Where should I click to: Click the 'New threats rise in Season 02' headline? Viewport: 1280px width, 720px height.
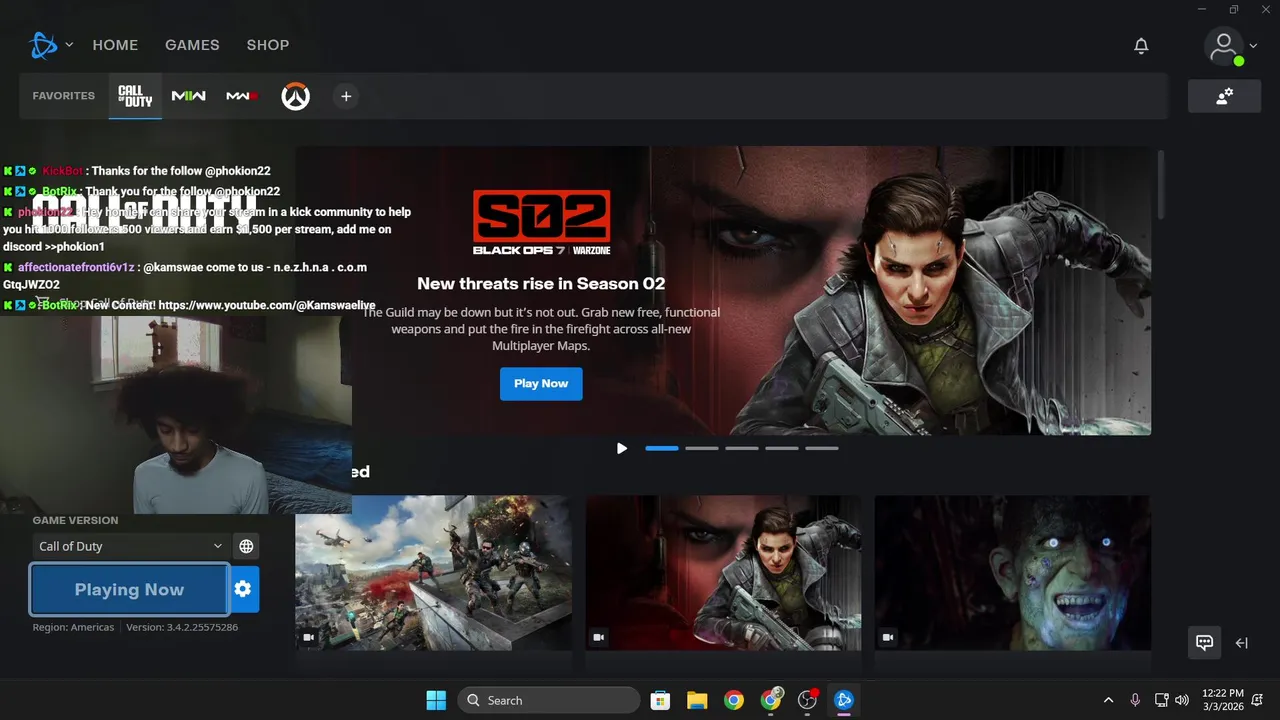click(x=541, y=283)
